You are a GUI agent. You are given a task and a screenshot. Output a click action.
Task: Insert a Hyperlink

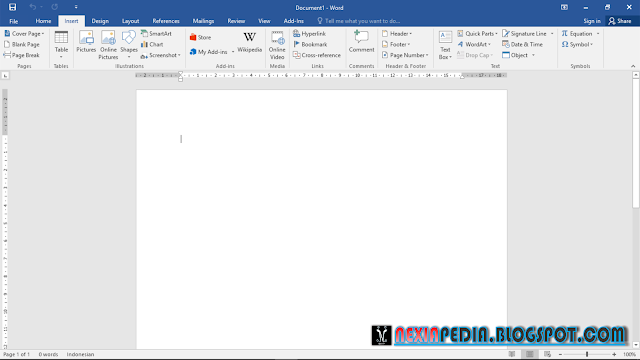point(309,33)
